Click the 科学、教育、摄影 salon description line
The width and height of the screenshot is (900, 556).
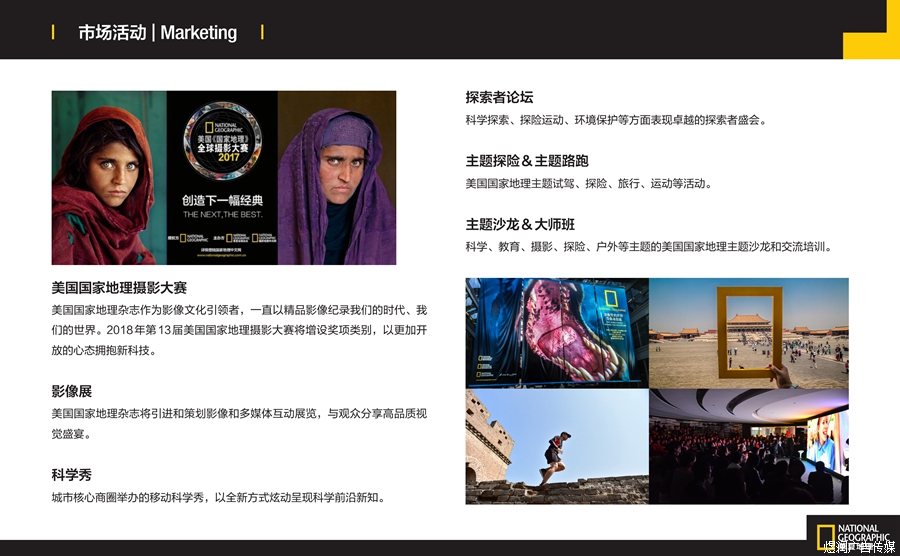[649, 247]
